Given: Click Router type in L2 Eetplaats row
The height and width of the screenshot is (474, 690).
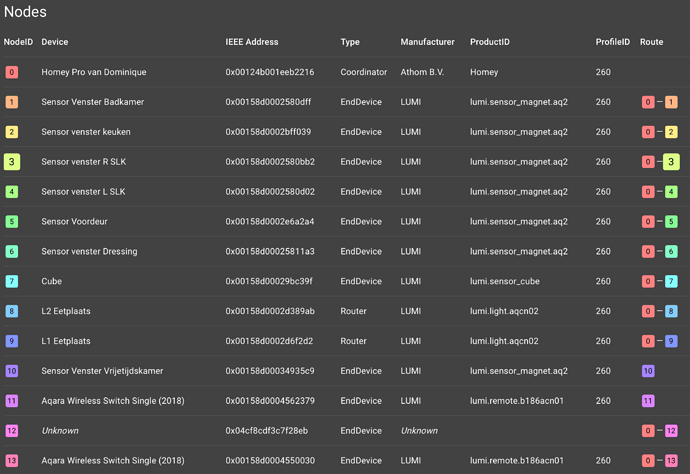Looking at the screenshot, I should click(353, 311).
